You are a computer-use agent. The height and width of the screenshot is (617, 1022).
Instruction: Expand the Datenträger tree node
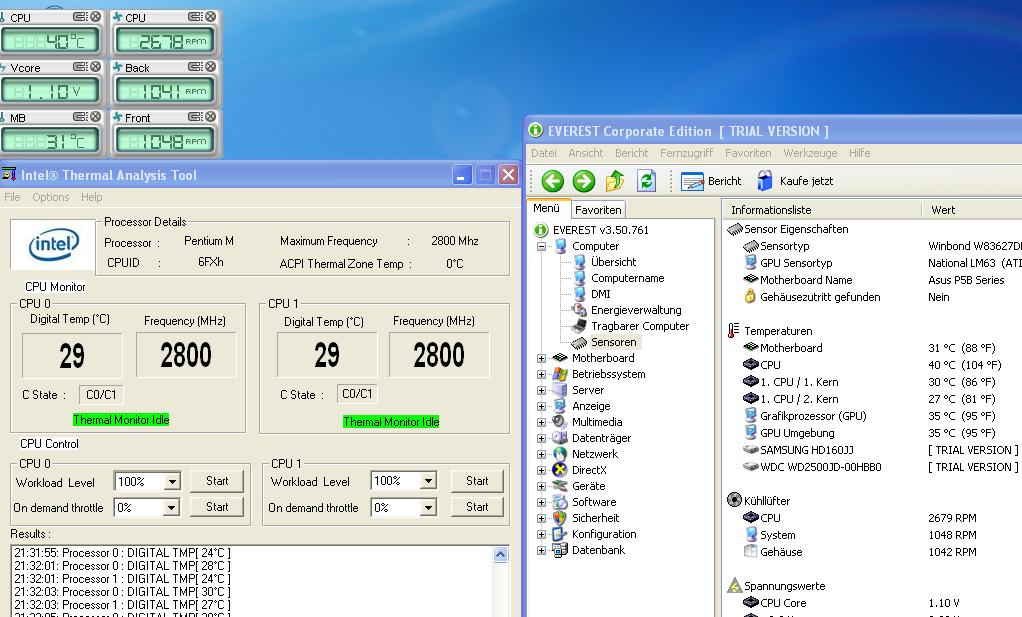(x=541, y=438)
